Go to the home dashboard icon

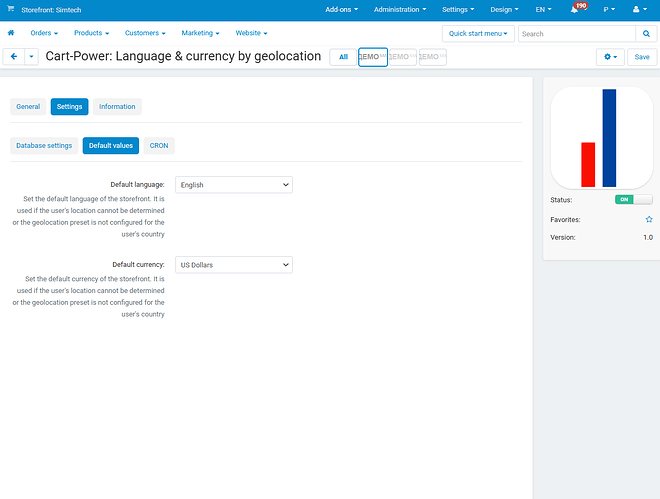pos(11,33)
